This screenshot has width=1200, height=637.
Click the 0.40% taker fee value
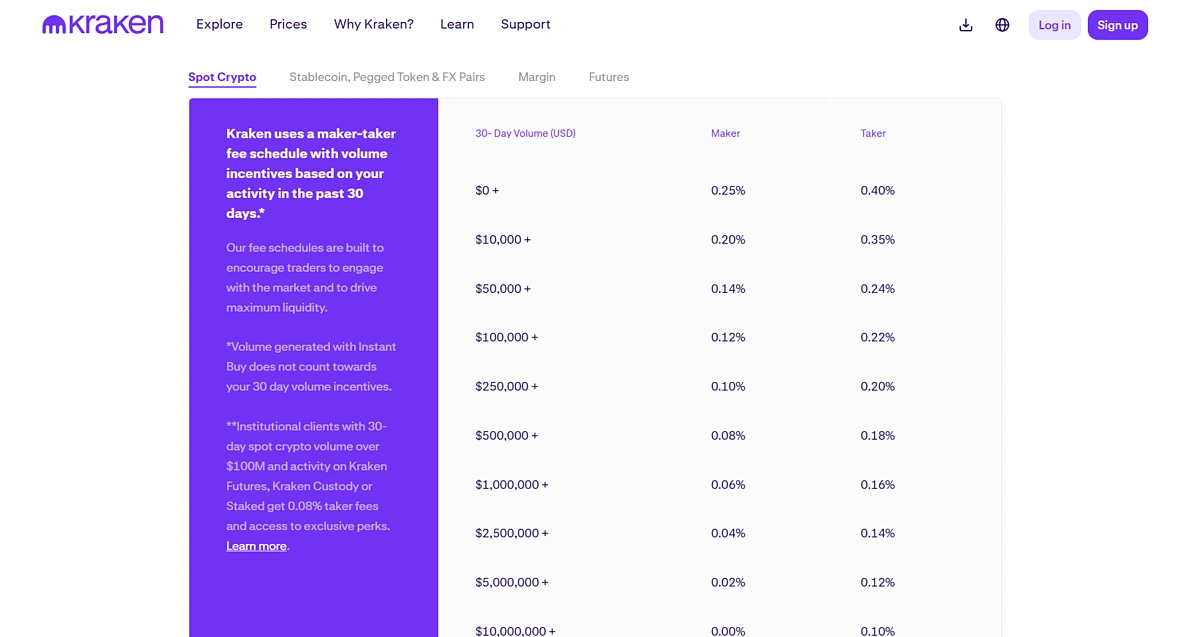(877, 190)
